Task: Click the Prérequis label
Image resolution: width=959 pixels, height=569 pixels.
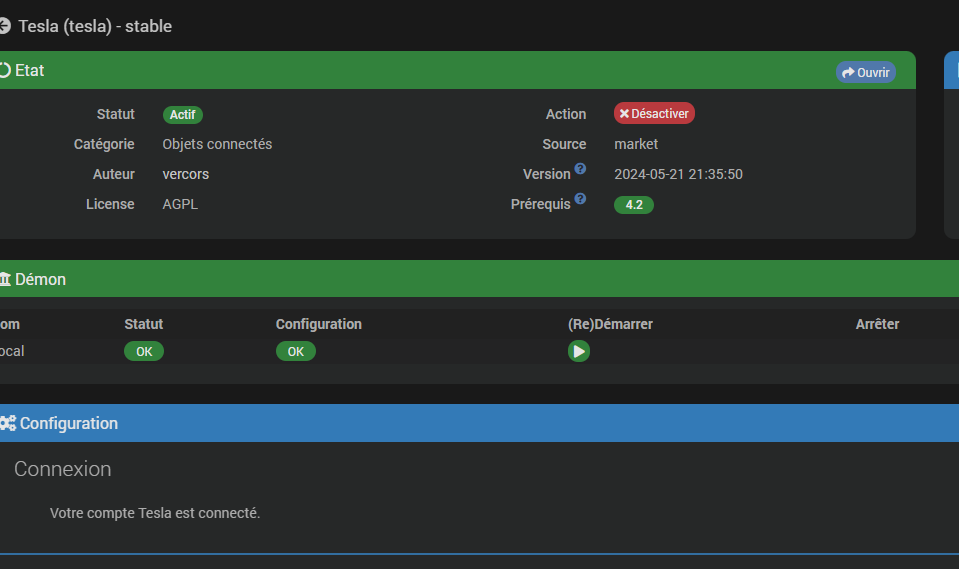Action: [541, 204]
